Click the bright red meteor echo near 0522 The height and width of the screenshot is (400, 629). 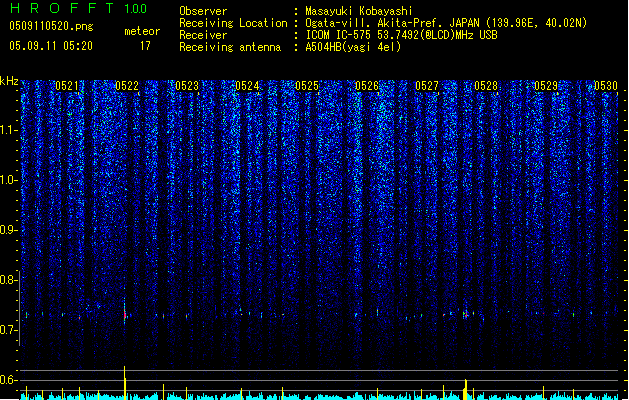[x=125, y=314]
